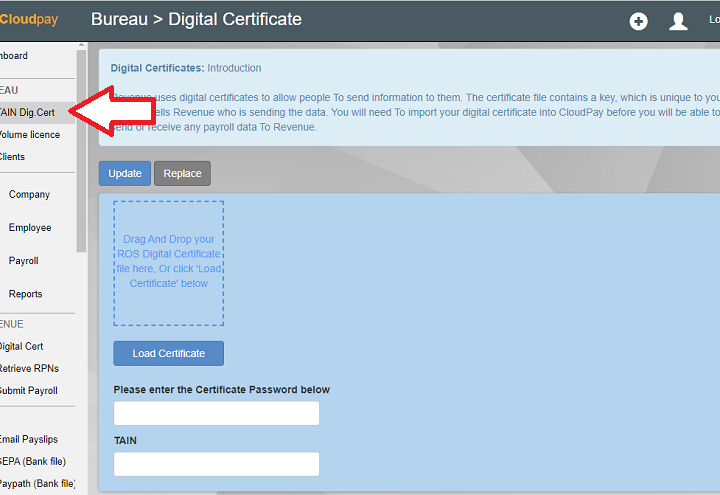
Task: Open Retrieve RPNs under Revenue
Action: click(x=29, y=368)
